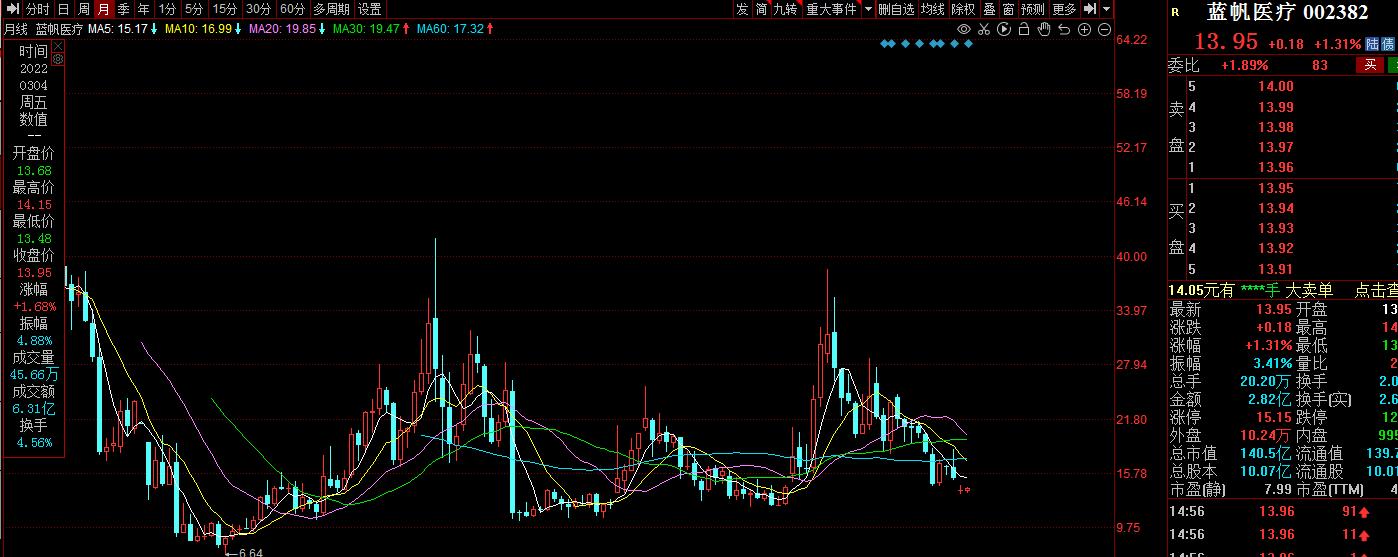Screen dimensions: 1398x557
Task: Click the left-side collapse arrow icon
Action: (x=12, y=9)
